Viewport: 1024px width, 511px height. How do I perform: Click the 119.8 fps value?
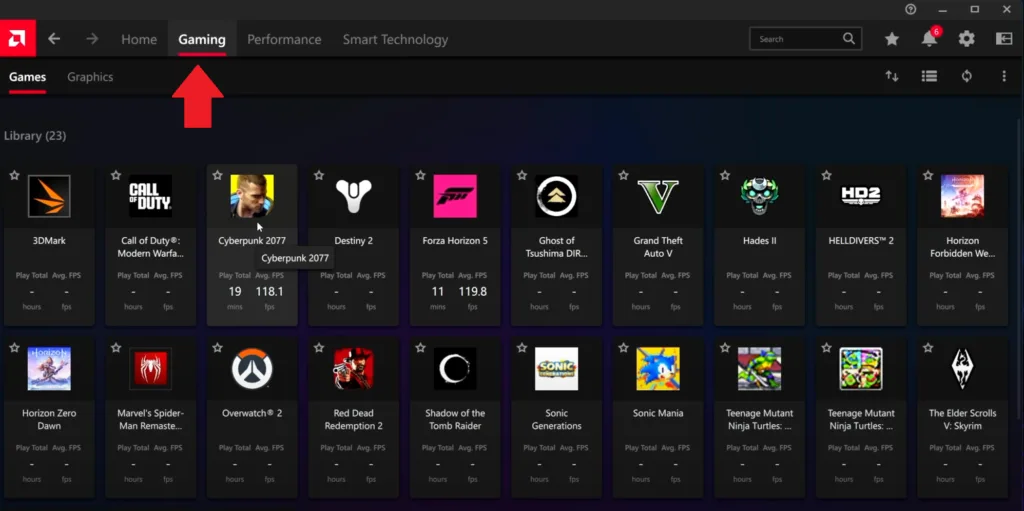tap(472, 291)
